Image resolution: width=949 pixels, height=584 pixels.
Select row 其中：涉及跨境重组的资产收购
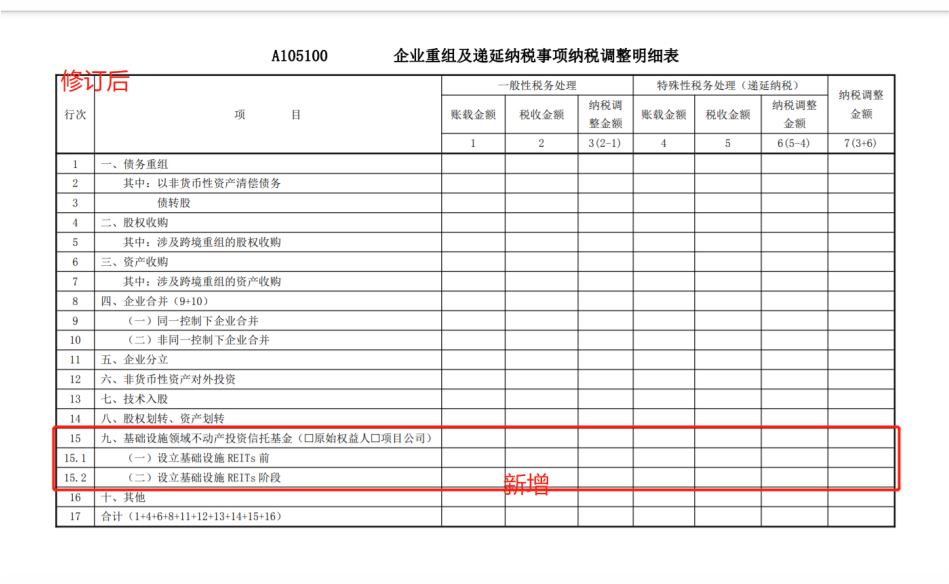click(x=475, y=281)
